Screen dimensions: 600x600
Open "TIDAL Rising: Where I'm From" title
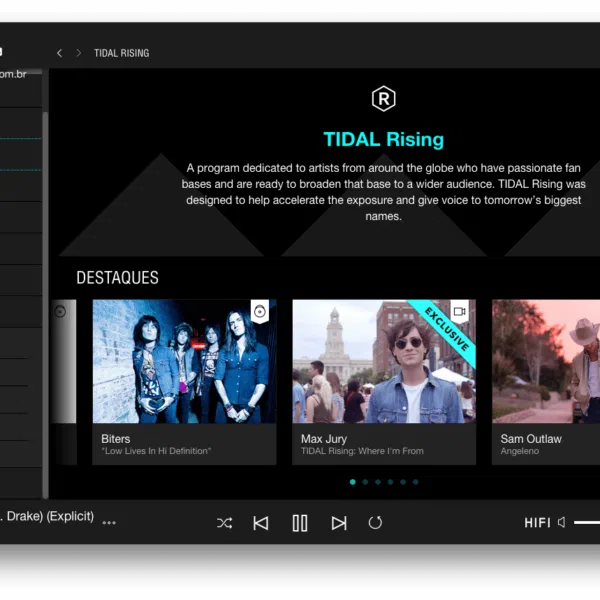[362, 451]
